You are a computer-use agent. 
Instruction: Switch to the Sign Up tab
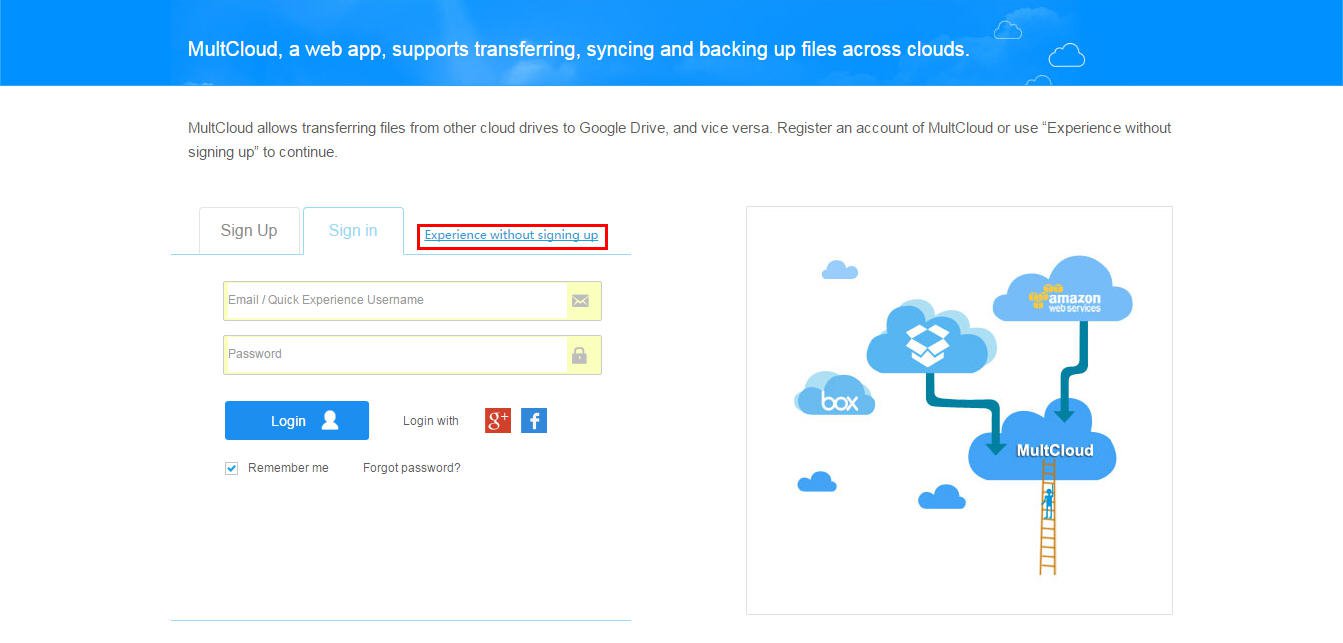pyautogui.click(x=249, y=231)
